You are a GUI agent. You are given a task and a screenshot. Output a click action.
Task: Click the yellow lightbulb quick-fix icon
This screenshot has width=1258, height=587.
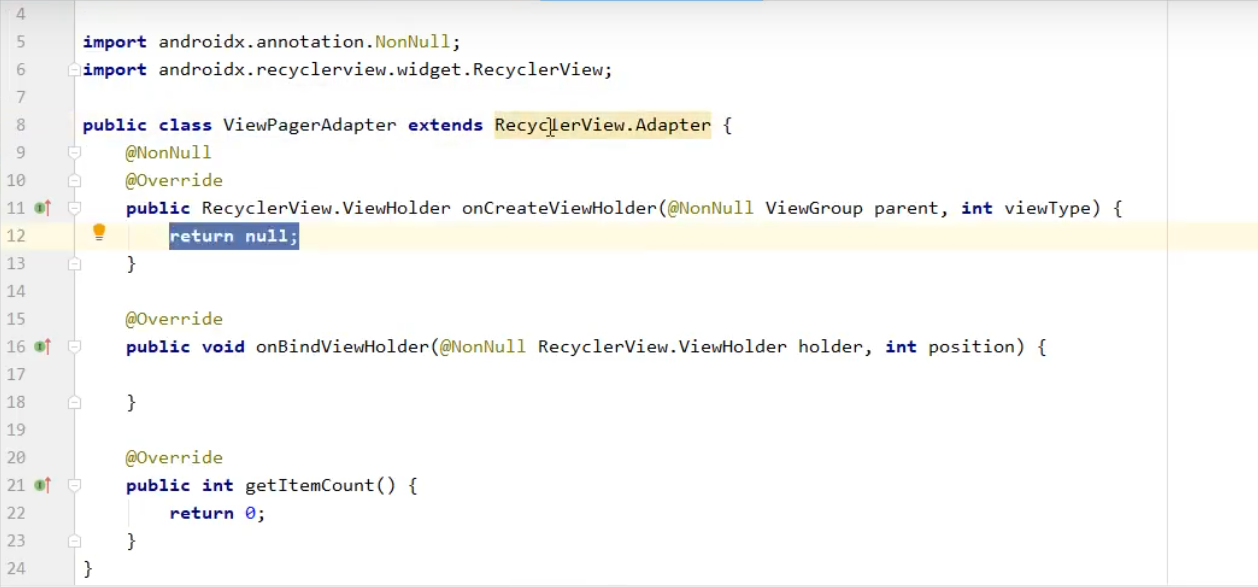click(x=99, y=233)
